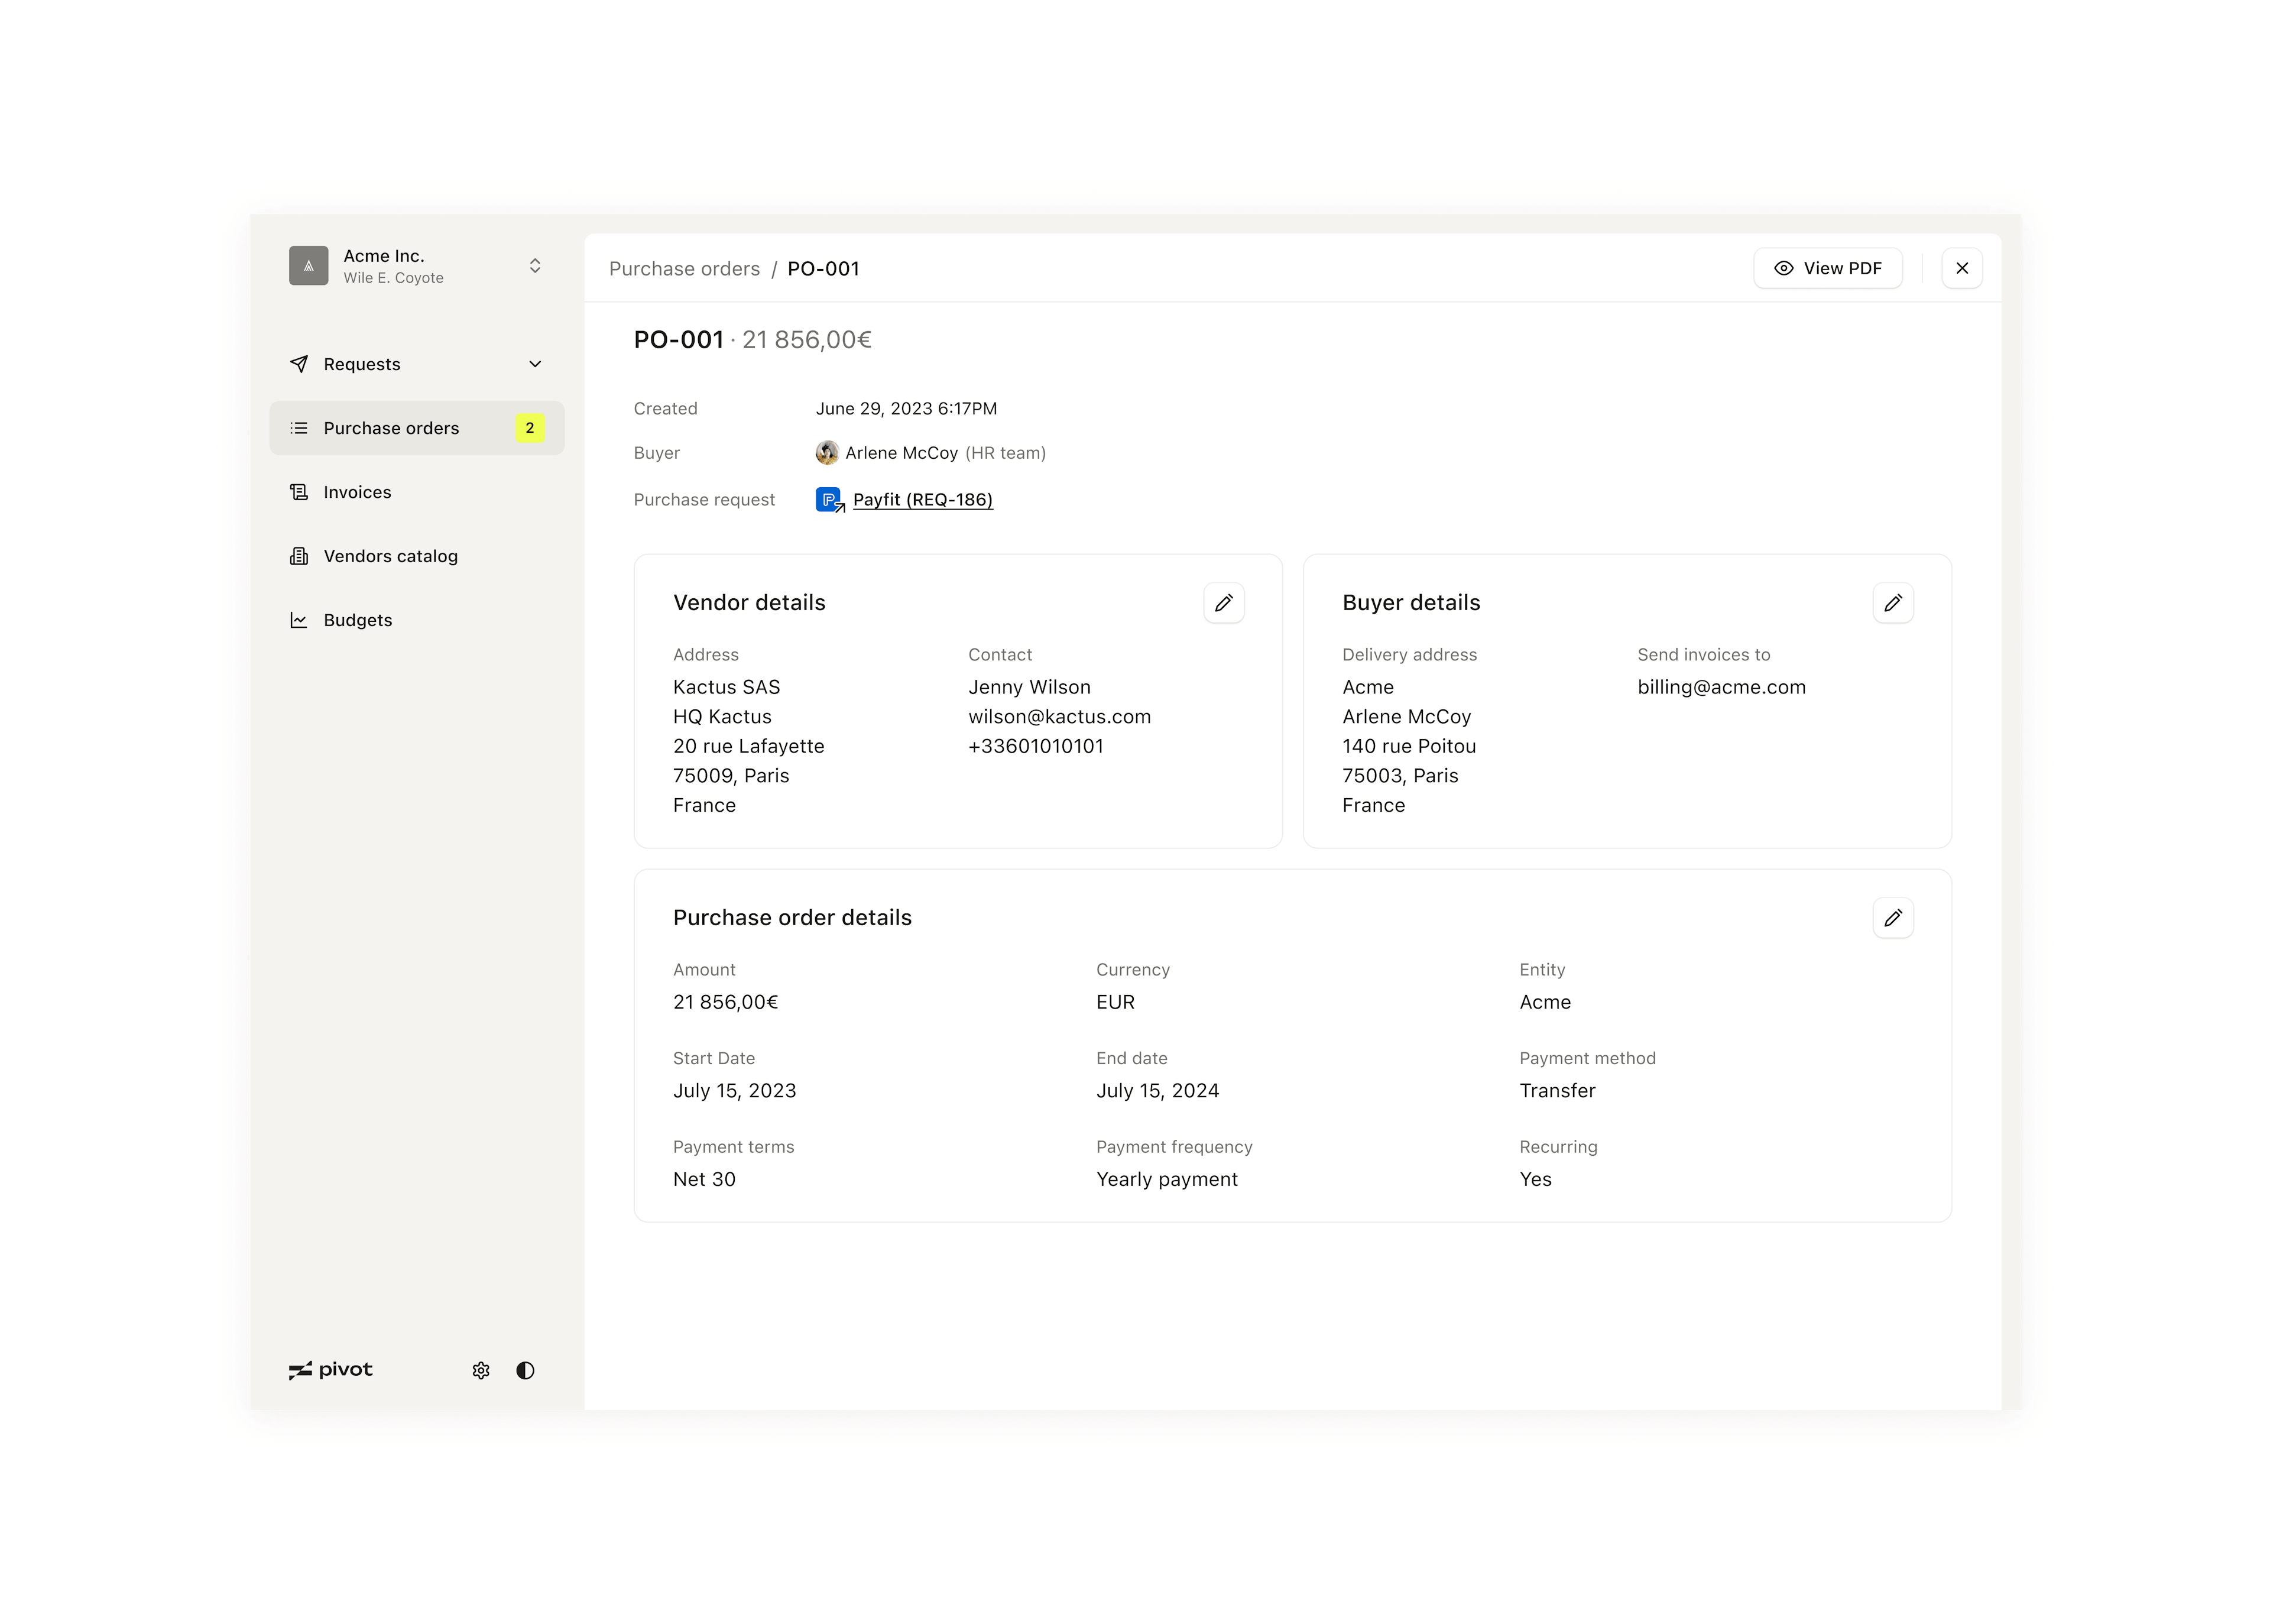Click Arlene McCoy's buyer avatar
This screenshot has height=1624, width=2270.
tap(827, 453)
